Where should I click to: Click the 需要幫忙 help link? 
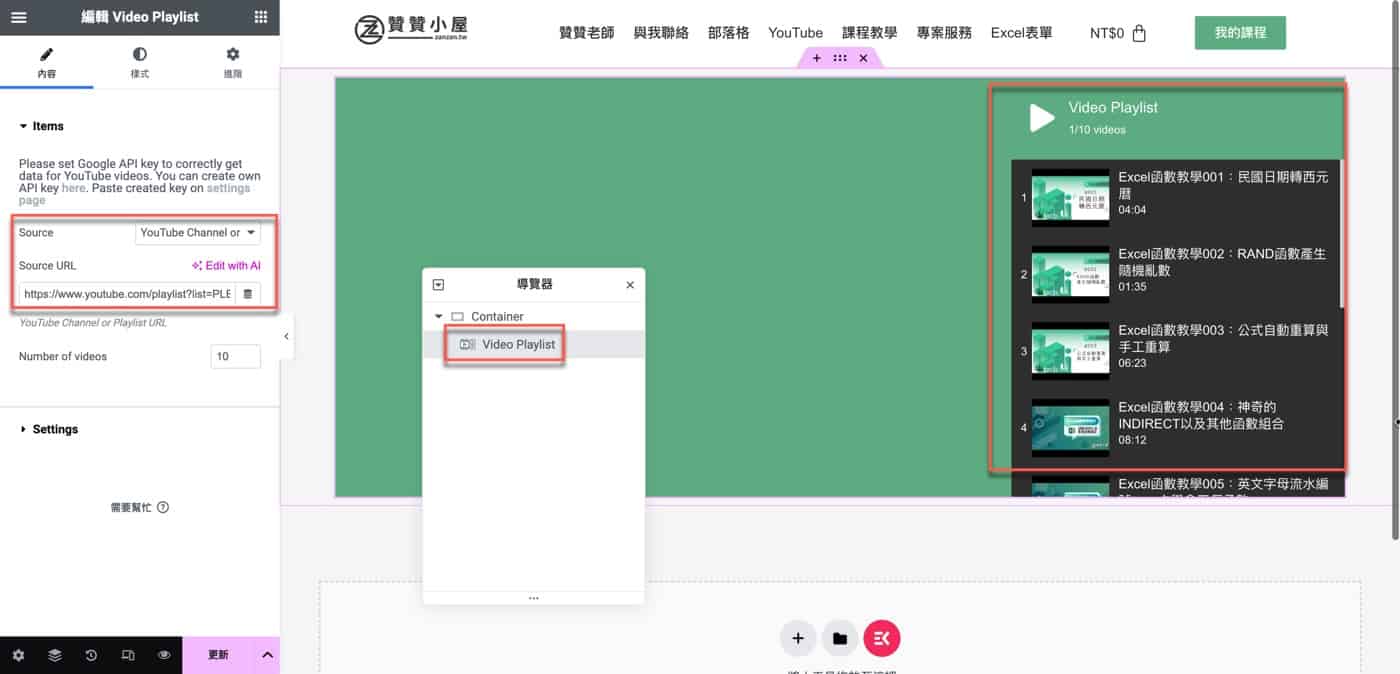point(139,507)
